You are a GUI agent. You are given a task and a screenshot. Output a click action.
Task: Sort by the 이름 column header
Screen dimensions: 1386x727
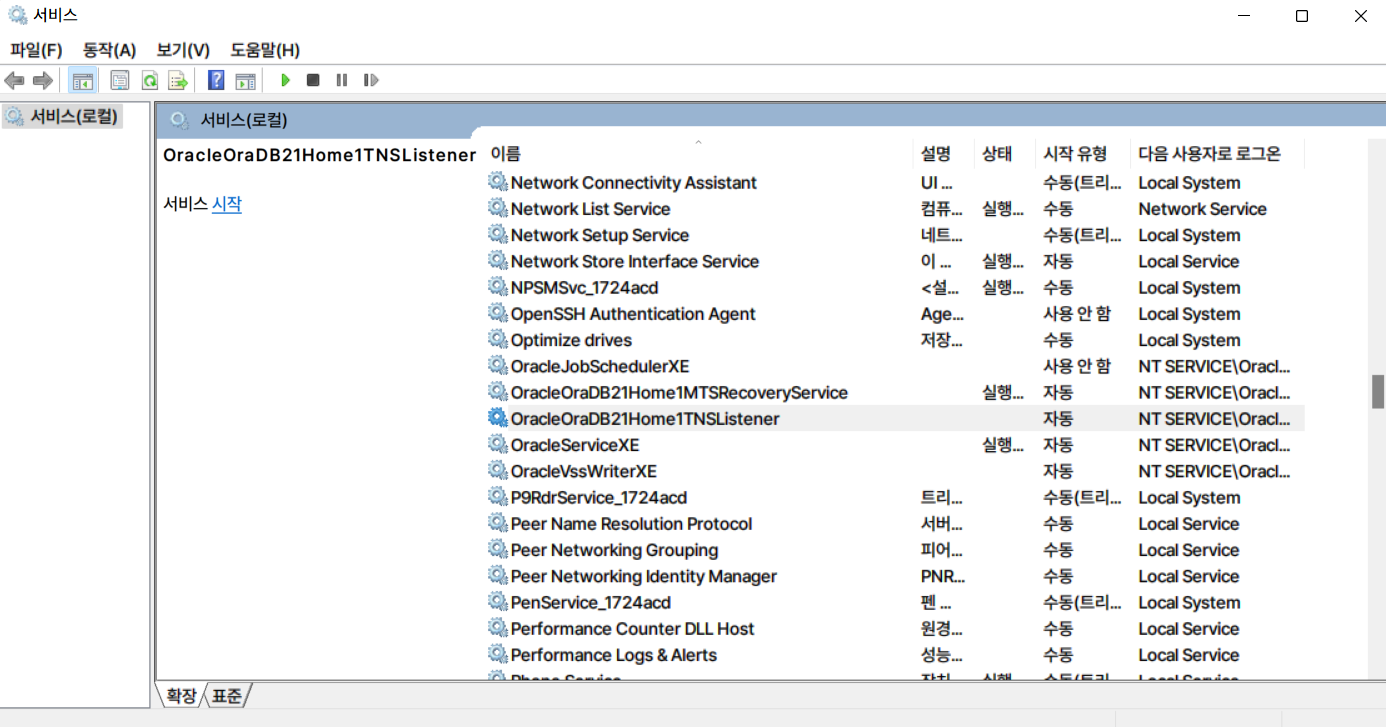coord(698,153)
